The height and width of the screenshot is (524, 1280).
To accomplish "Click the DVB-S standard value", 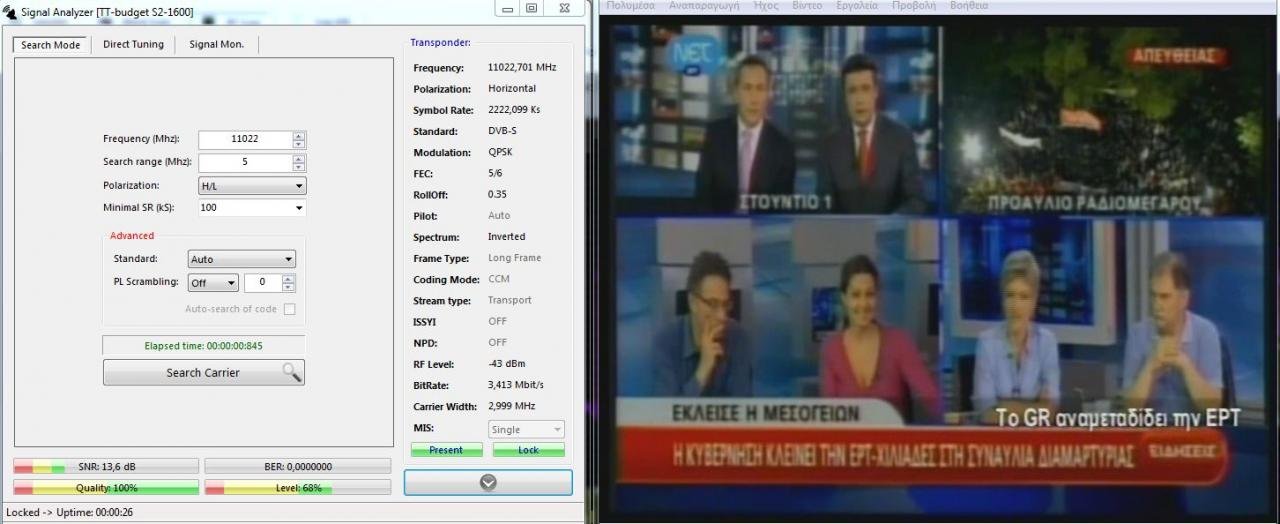I will tap(502, 131).
